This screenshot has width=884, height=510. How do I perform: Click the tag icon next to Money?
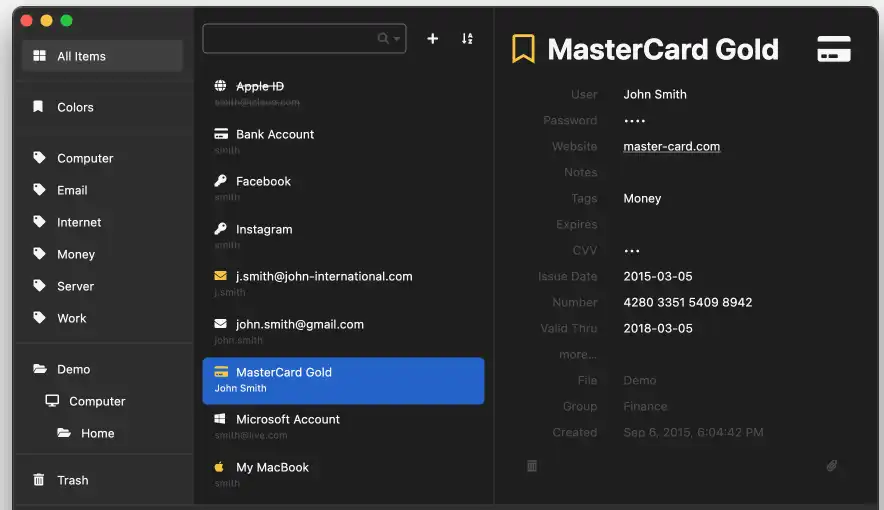pos(39,254)
